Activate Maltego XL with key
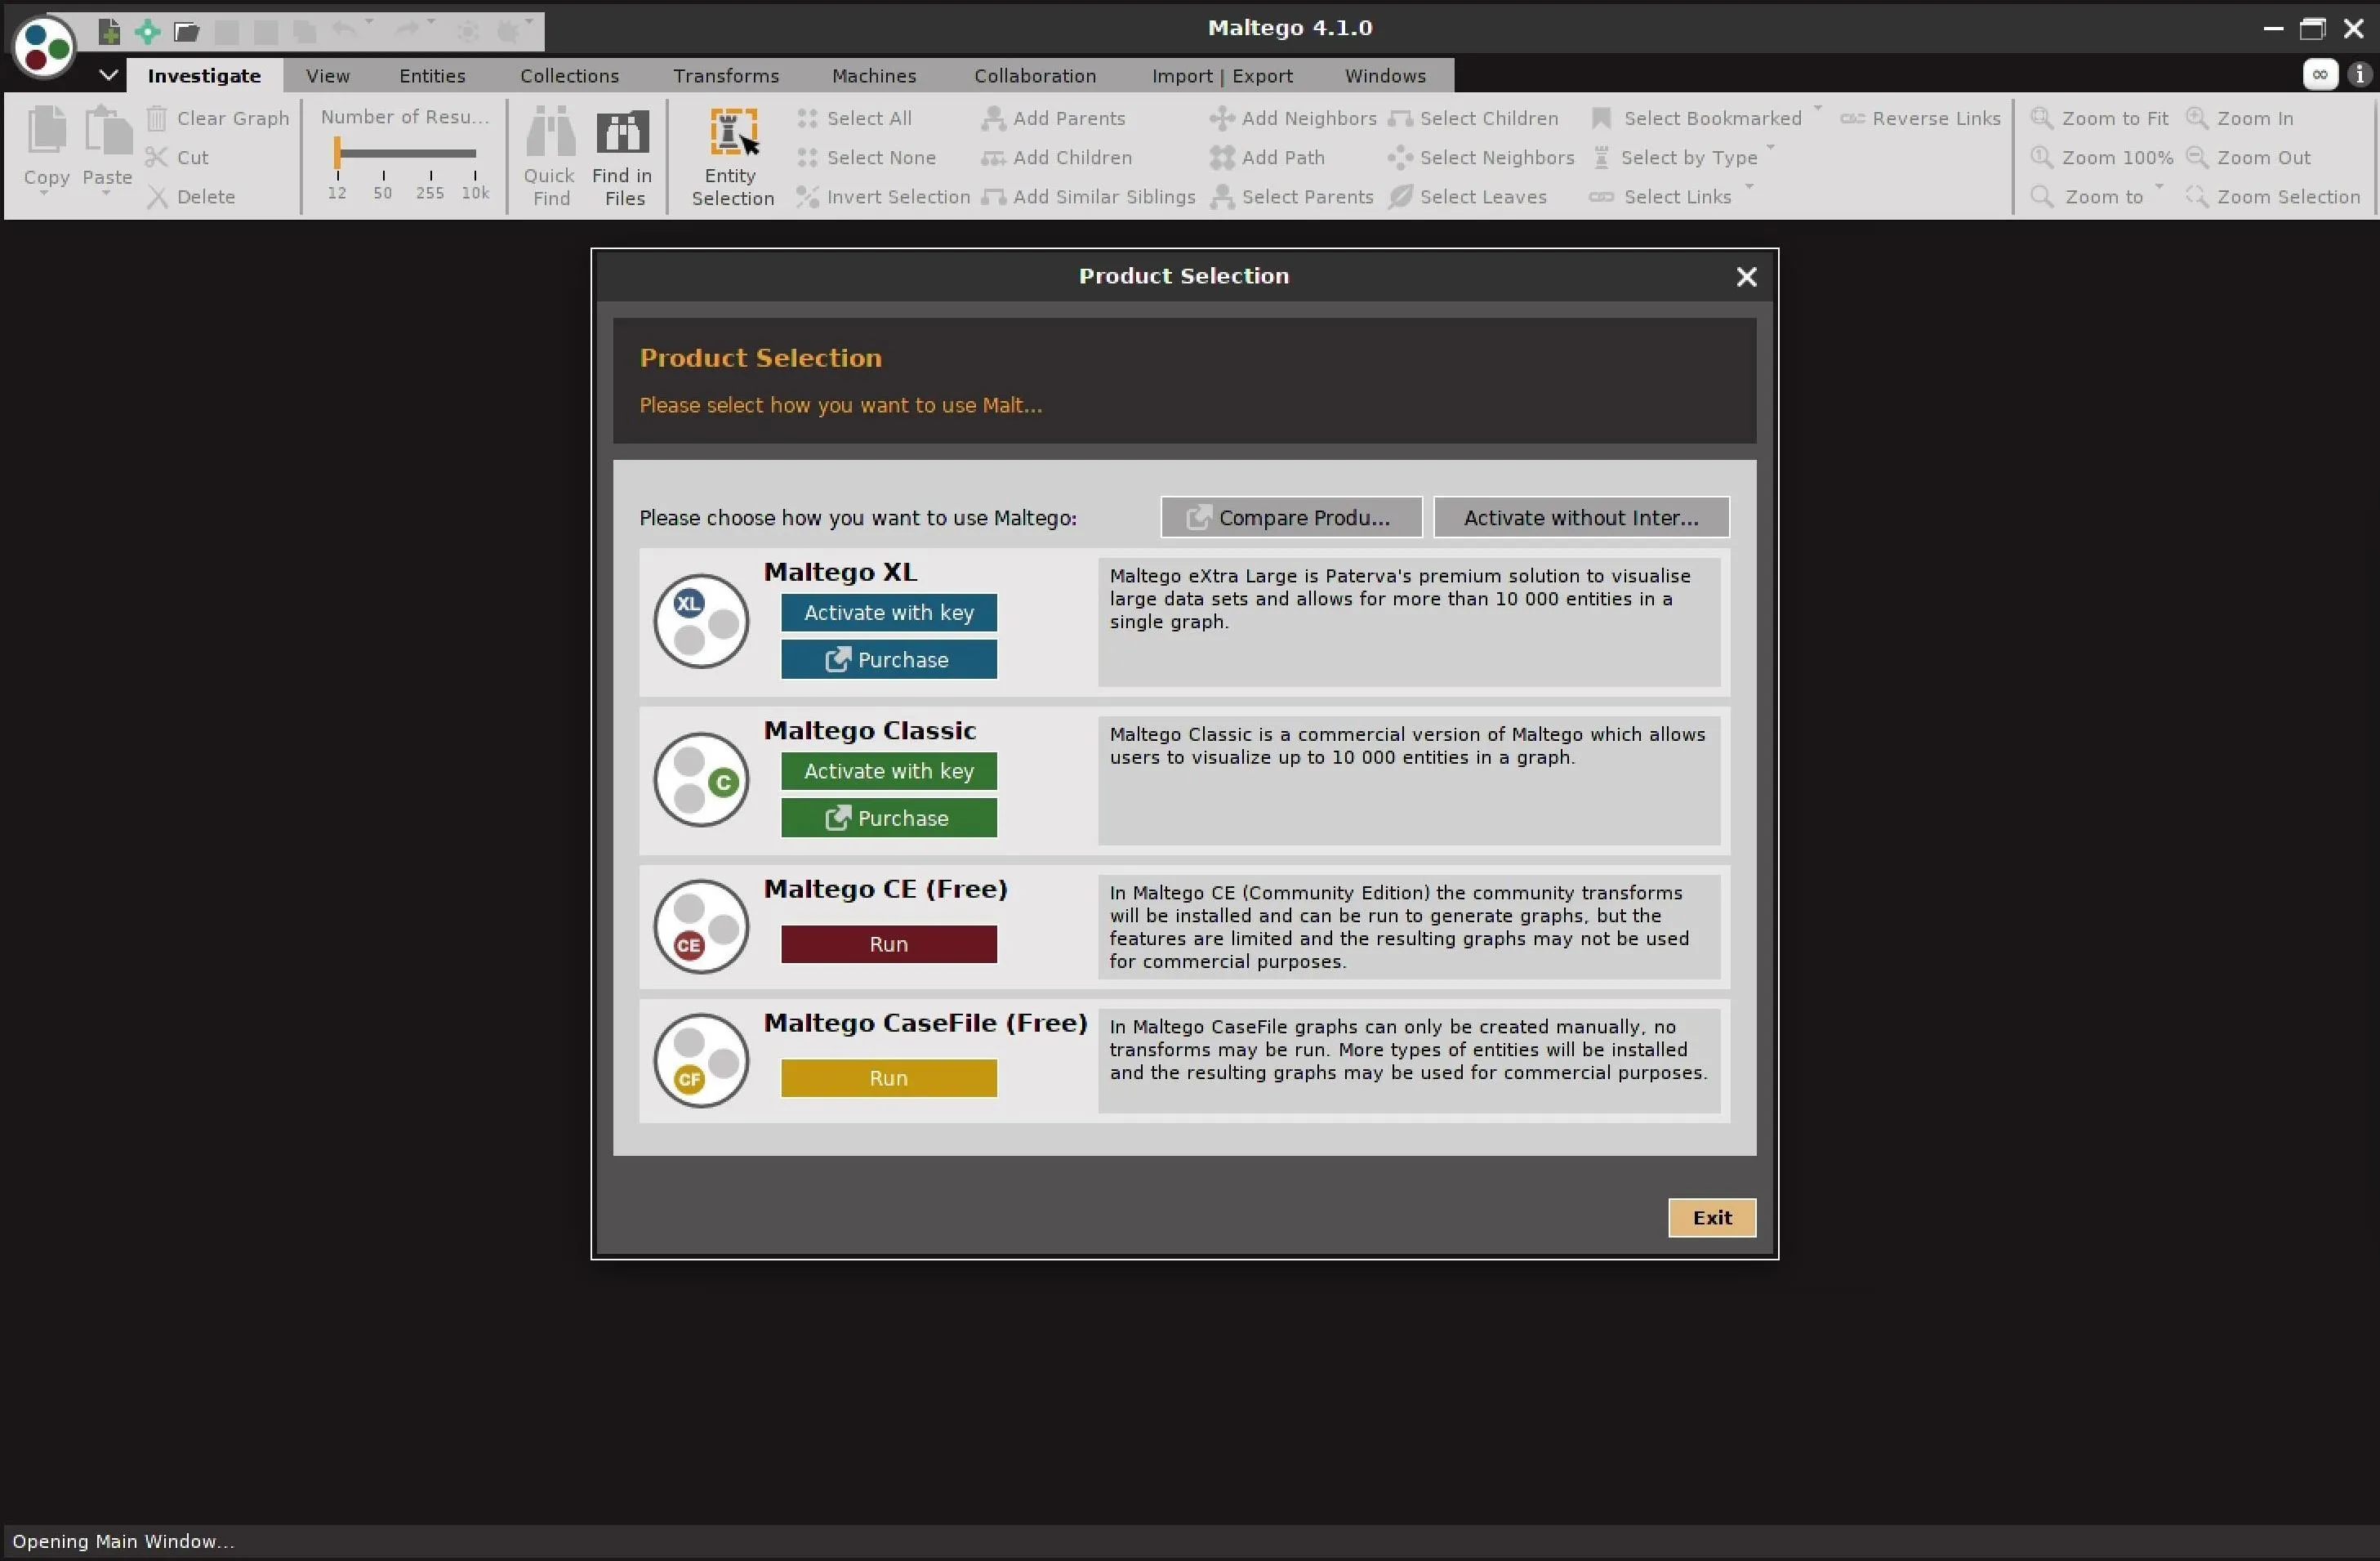This screenshot has width=2380, height=1561. pos(889,613)
